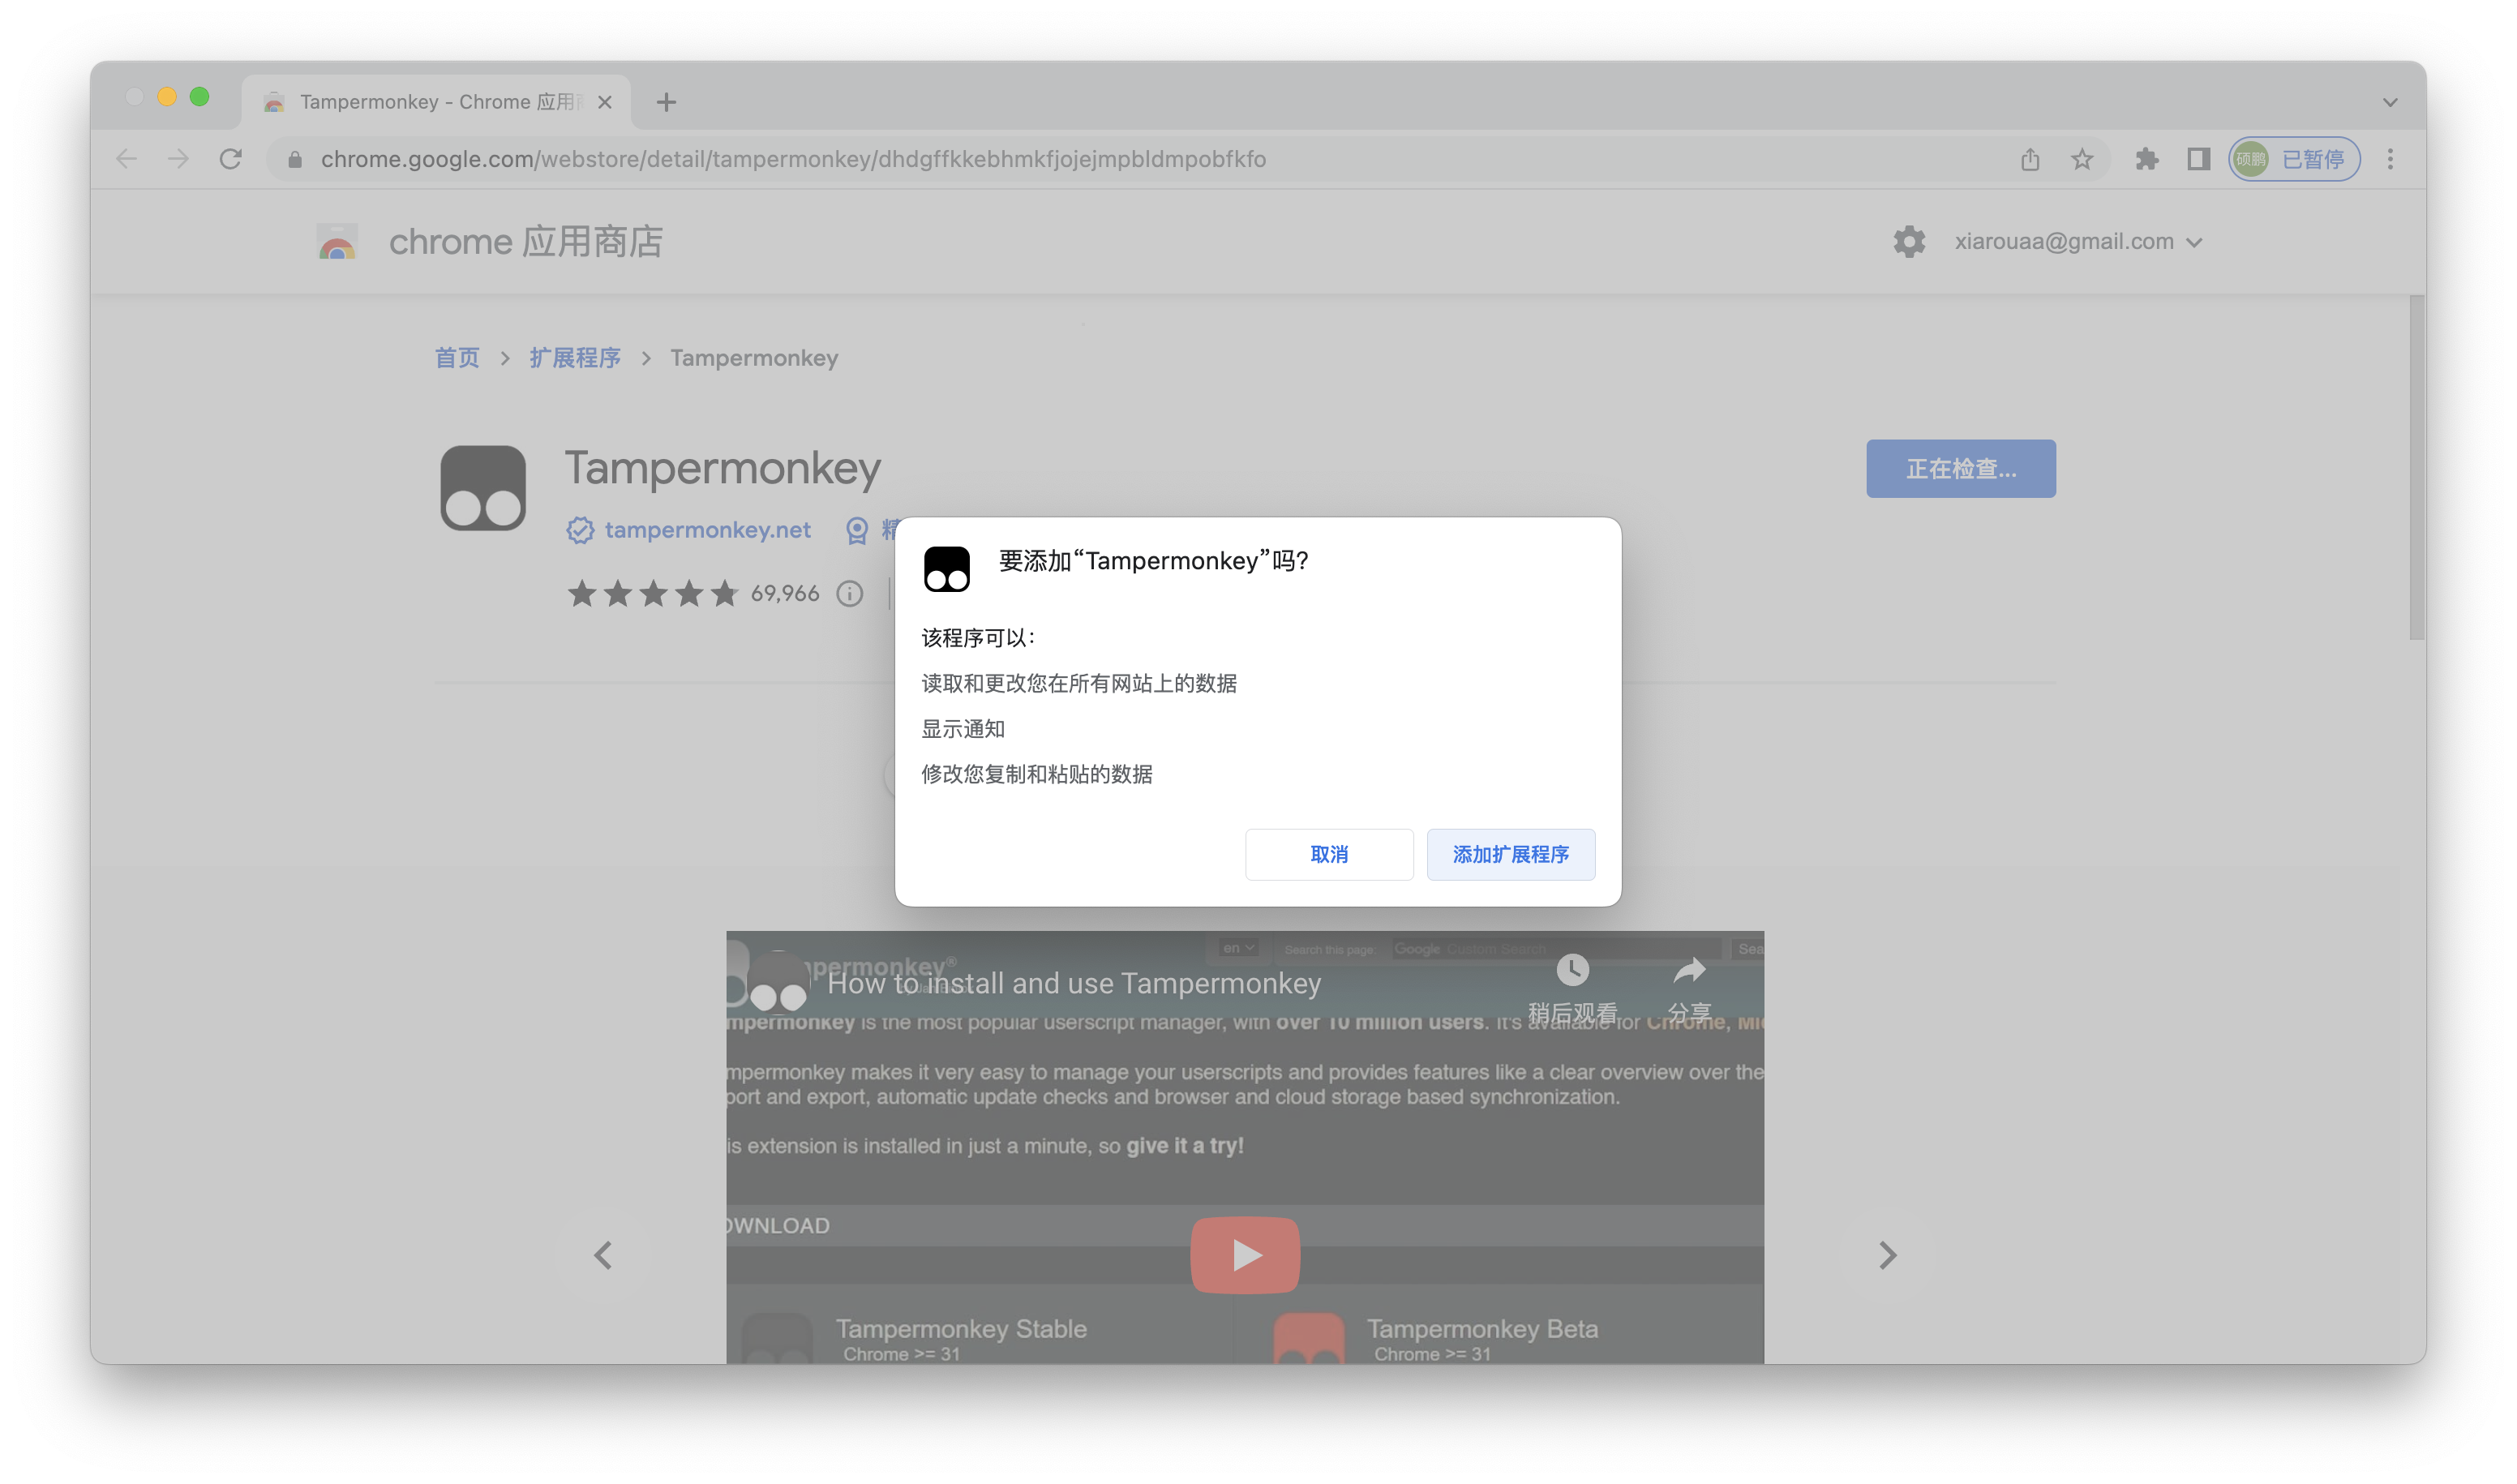Open the web store settings gear
The image size is (2517, 1484).
(1908, 241)
